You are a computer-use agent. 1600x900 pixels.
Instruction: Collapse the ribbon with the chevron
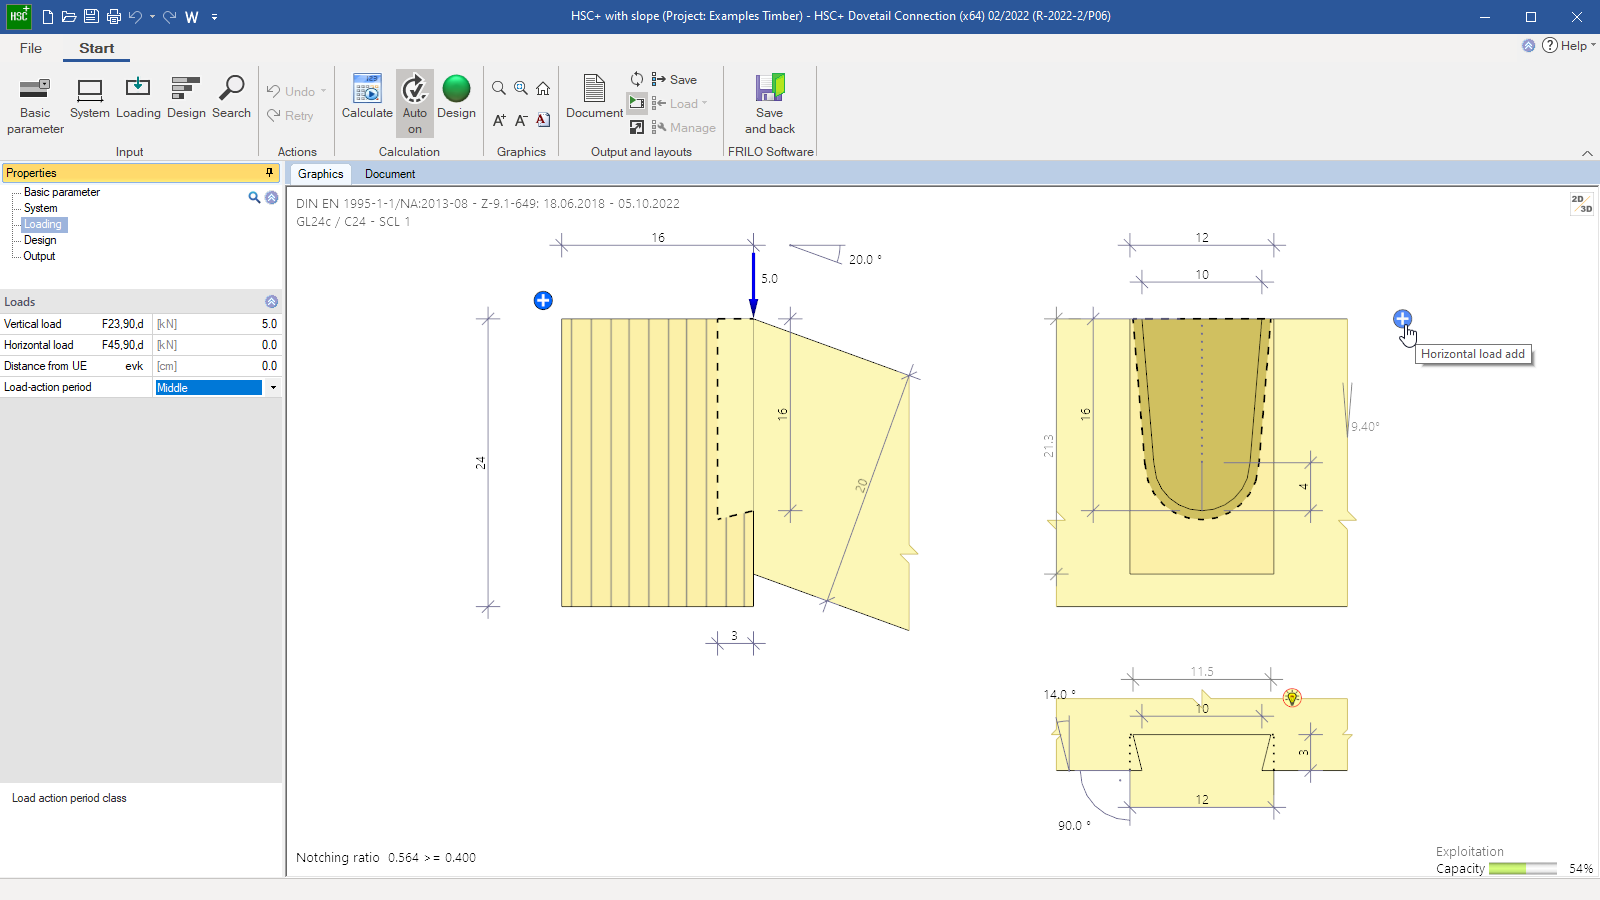[1587, 153]
